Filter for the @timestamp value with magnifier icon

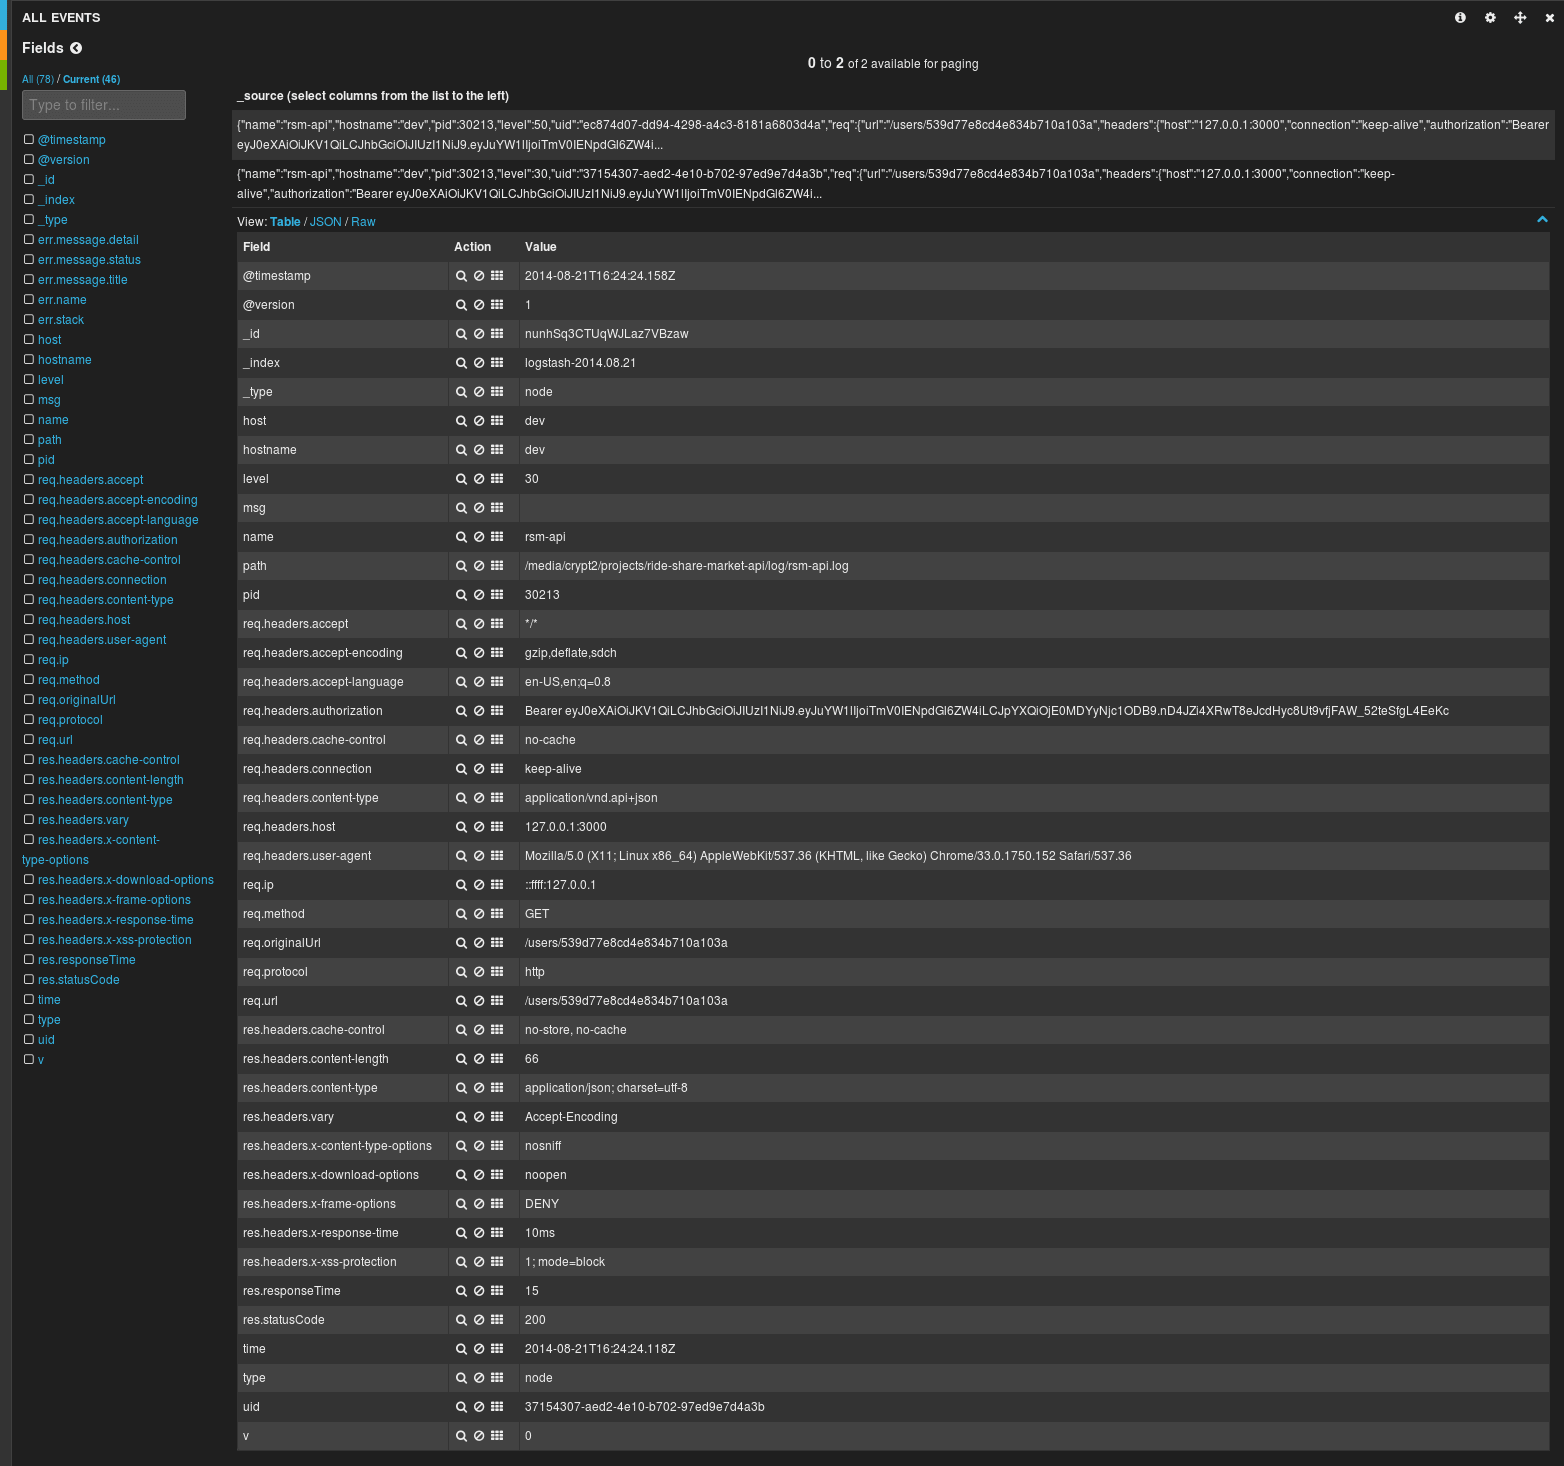(x=461, y=275)
